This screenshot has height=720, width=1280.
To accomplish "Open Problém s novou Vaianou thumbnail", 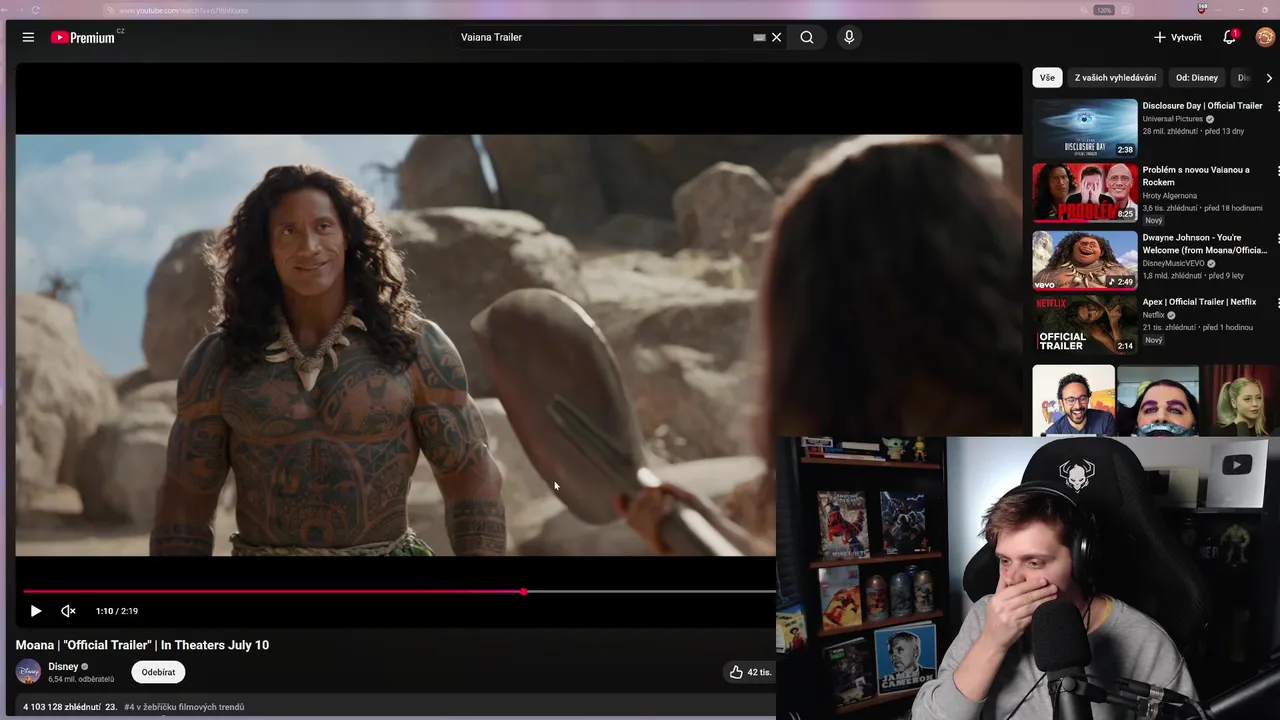I will coord(1085,192).
